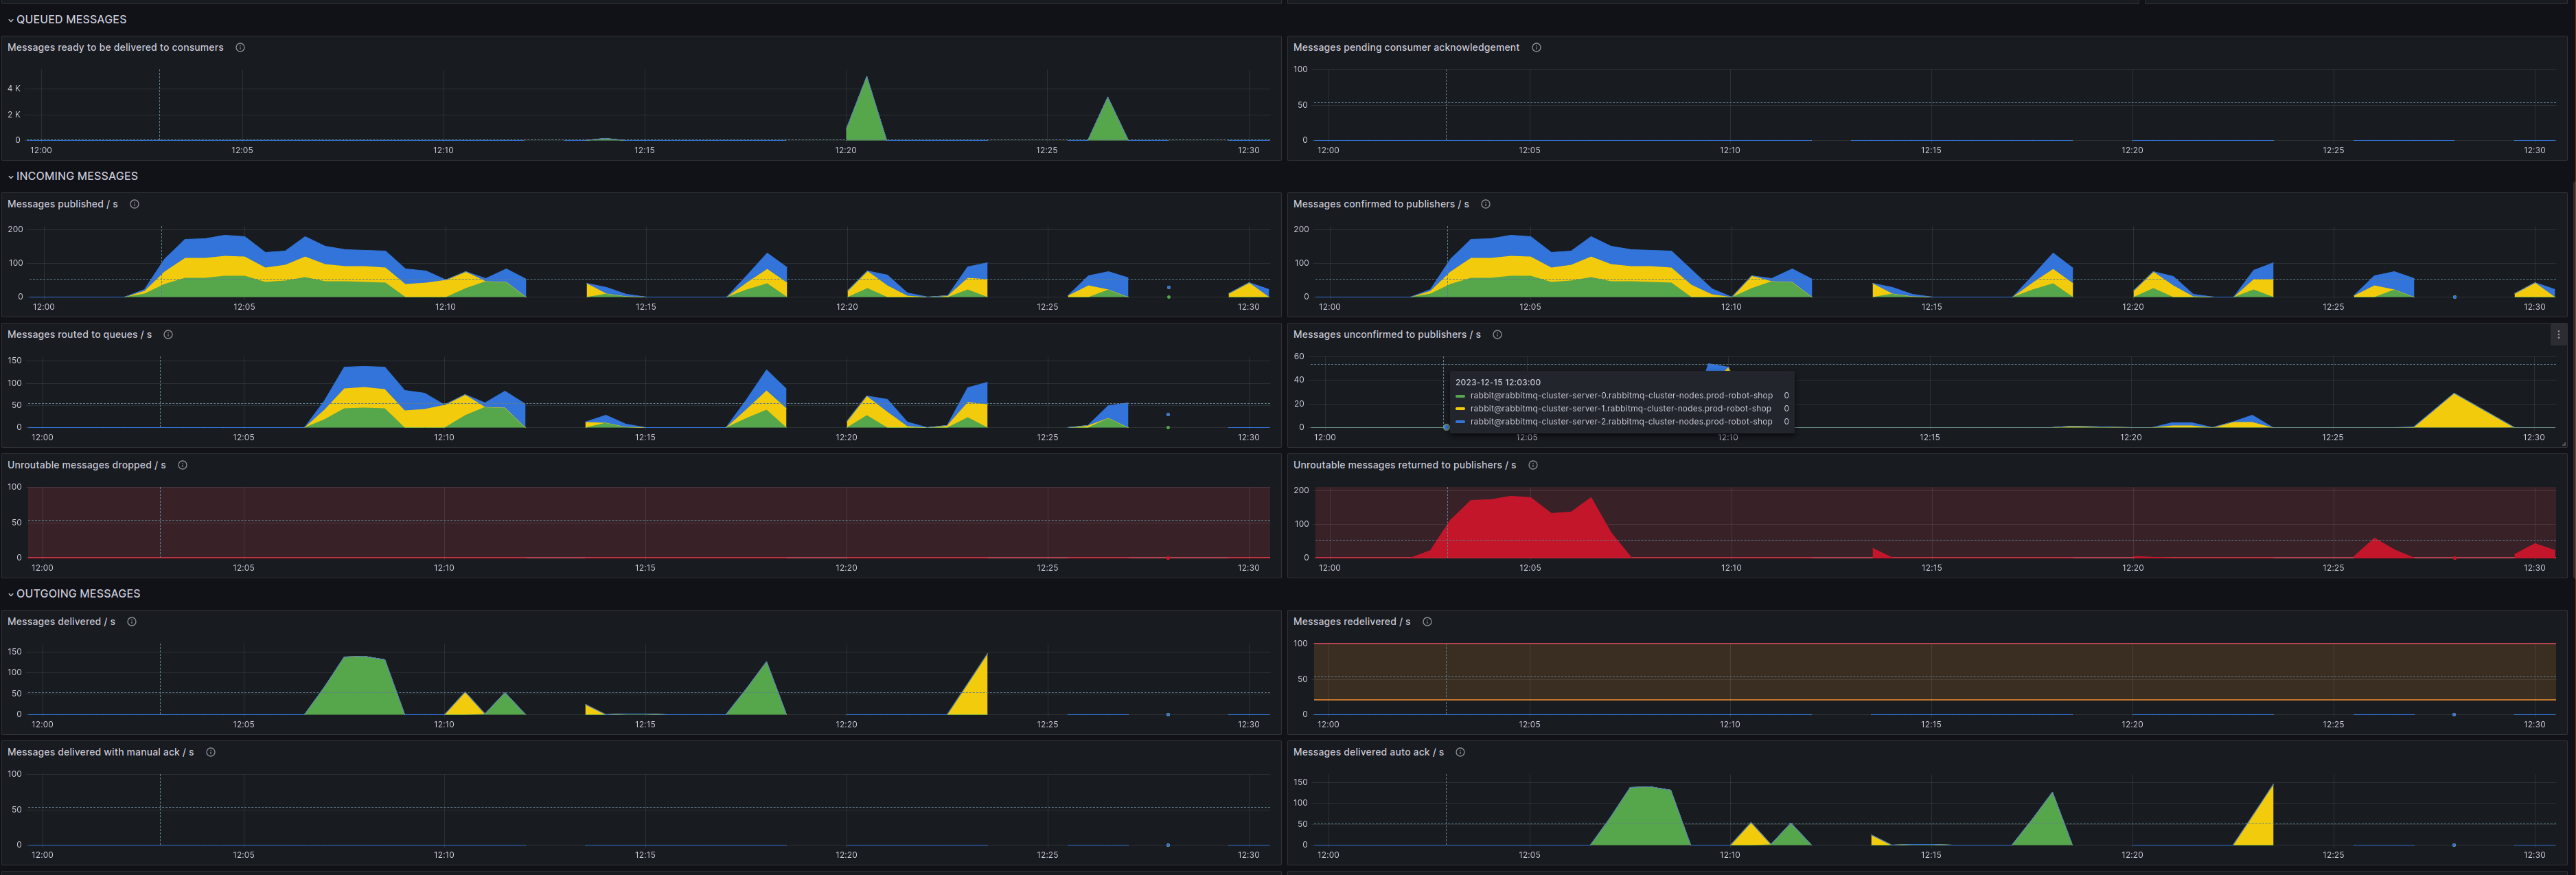Open Messages delivered with manual ack panel title
Viewport: 2576px width, 875px height.
[x=100, y=752]
